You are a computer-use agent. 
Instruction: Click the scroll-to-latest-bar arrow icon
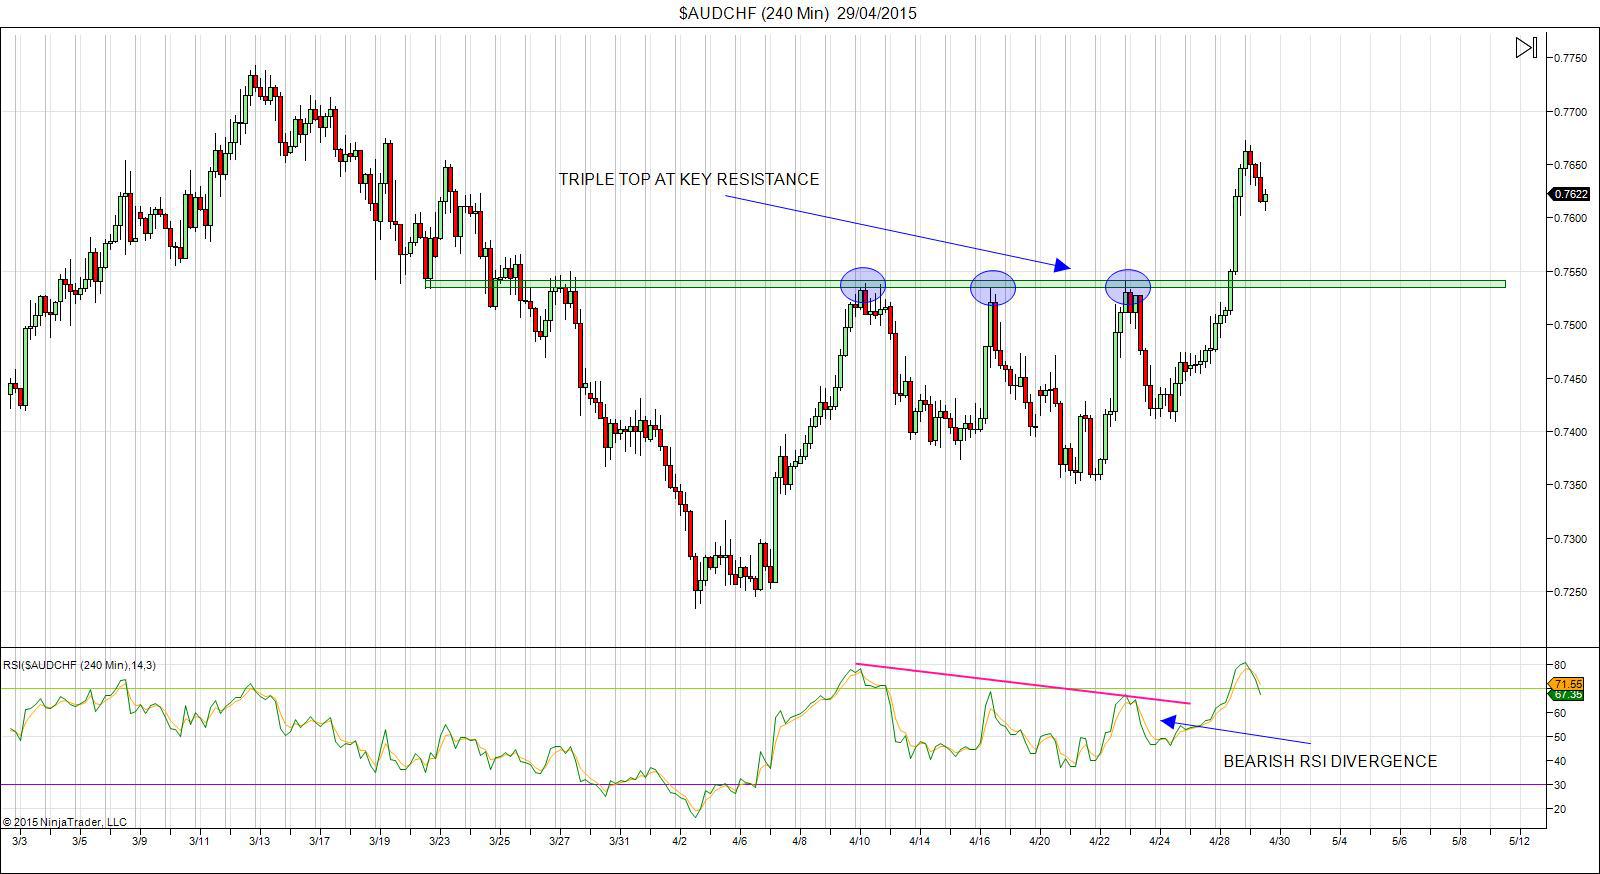(x=1526, y=48)
